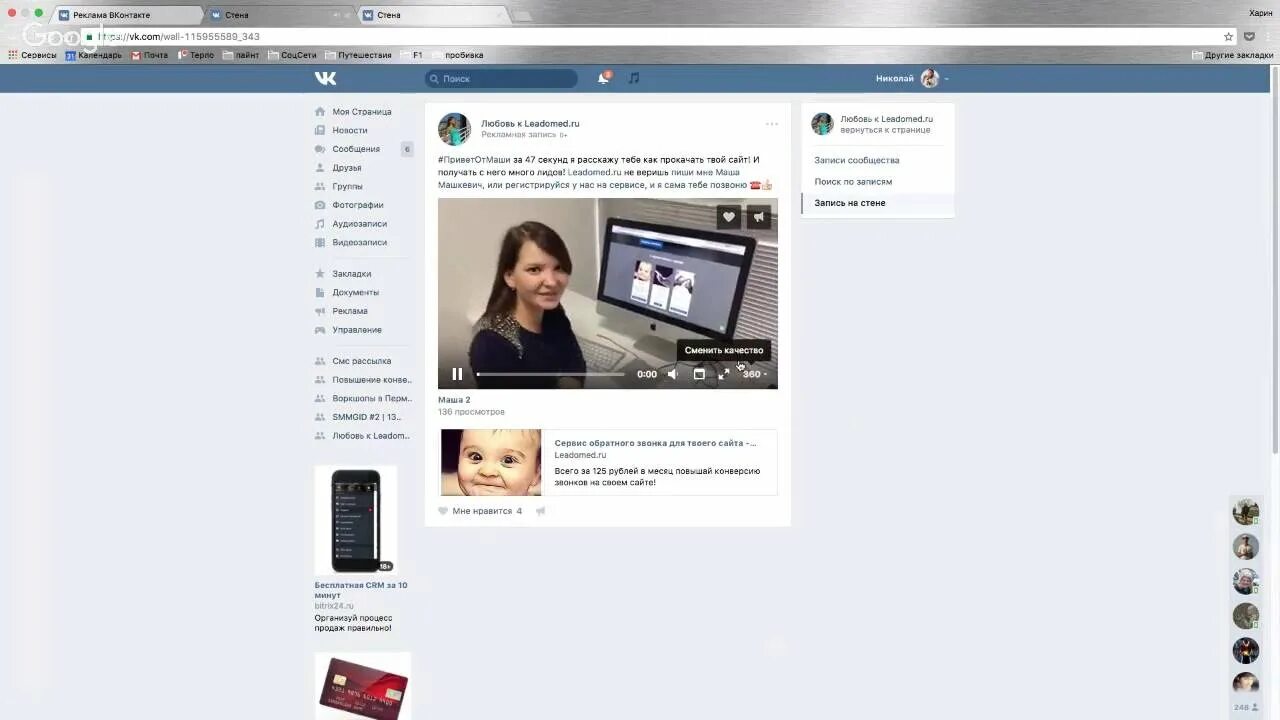The width and height of the screenshot is (1280, 720).
Task: Open Группы in the sidebar
Action: point(348,186)
